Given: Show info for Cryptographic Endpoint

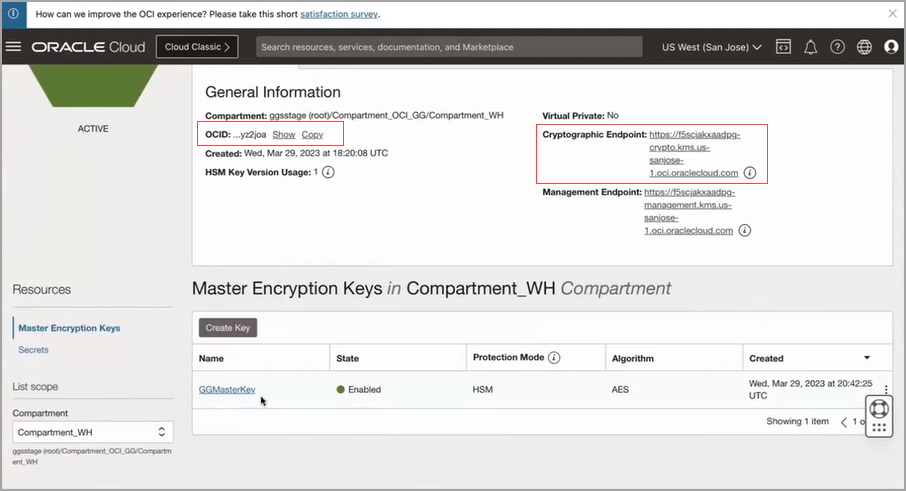Looking at the screenshot, I should [749, 173].
